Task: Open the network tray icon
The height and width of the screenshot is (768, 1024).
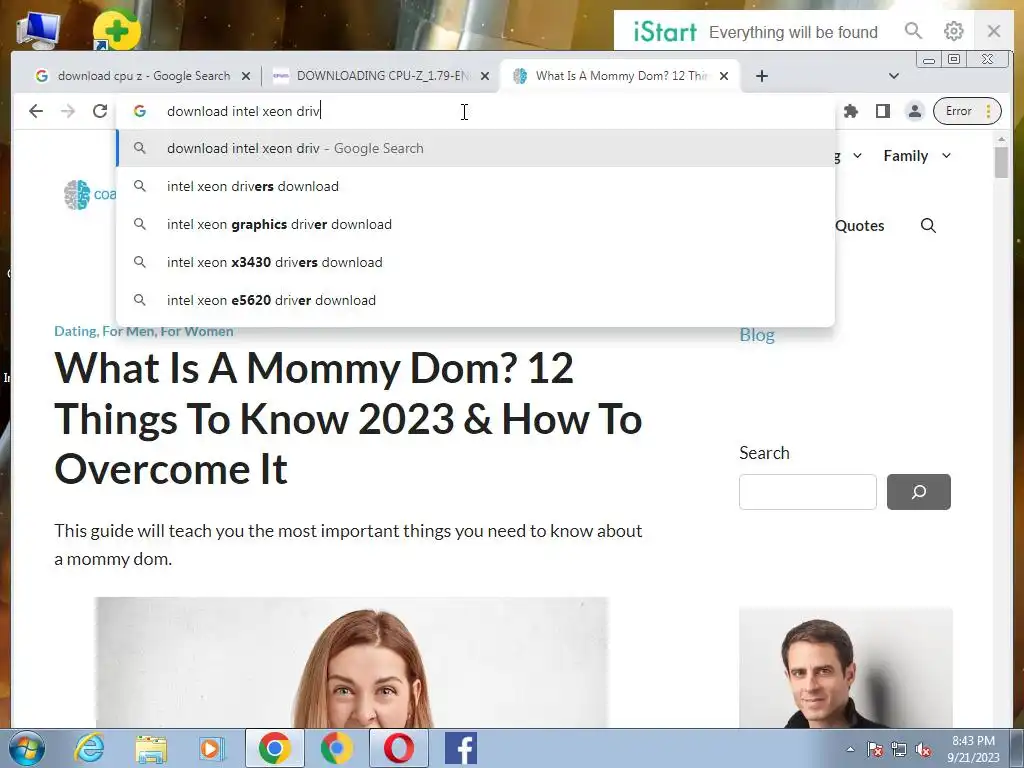Action: [x=899, y=749]
